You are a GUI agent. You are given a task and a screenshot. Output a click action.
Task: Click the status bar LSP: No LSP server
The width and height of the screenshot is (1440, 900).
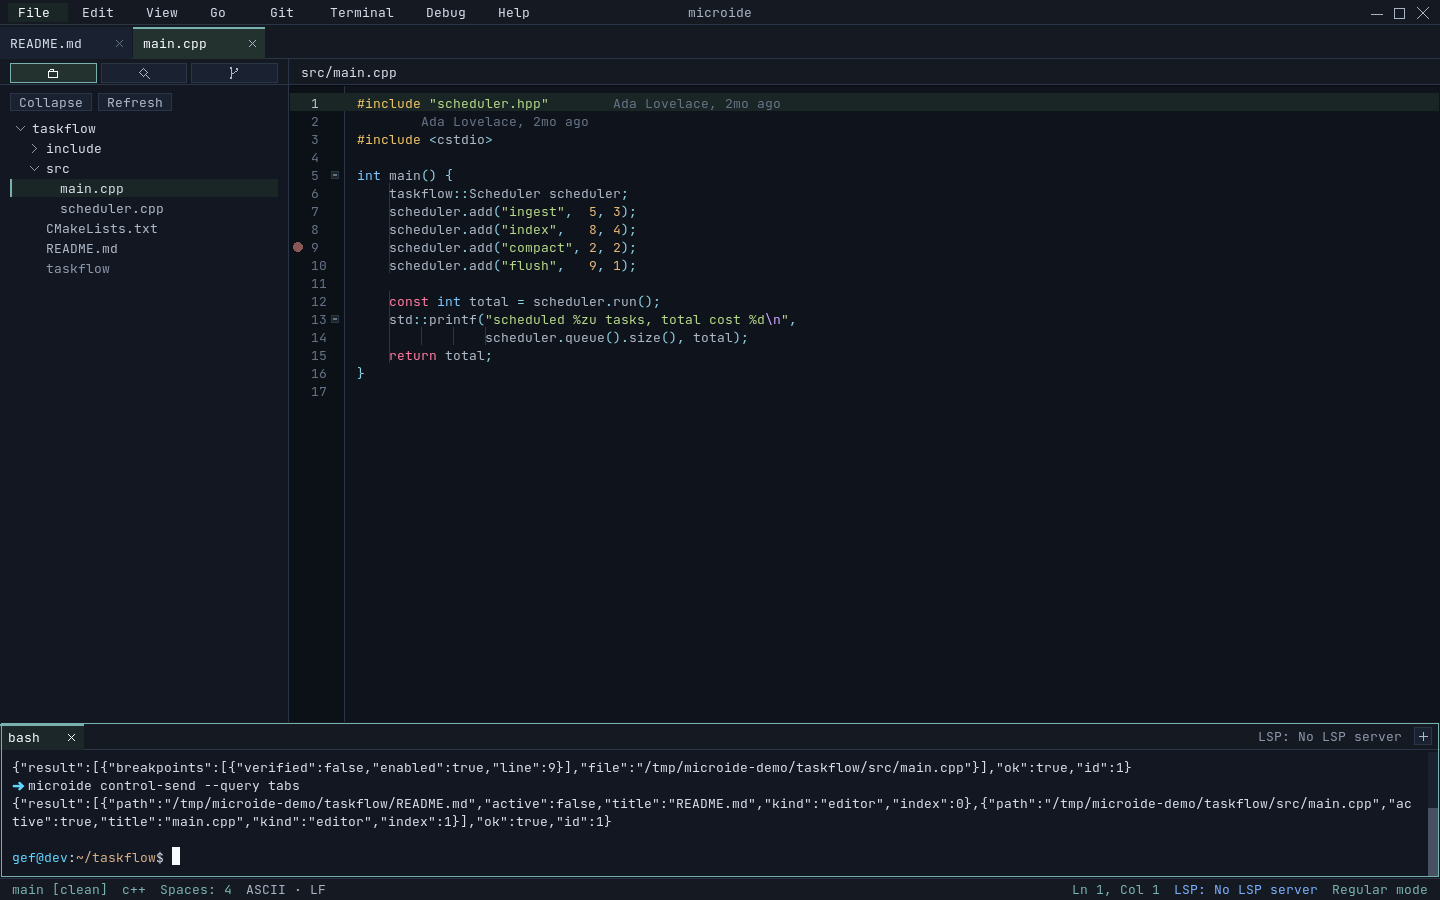click(1246, 889)
